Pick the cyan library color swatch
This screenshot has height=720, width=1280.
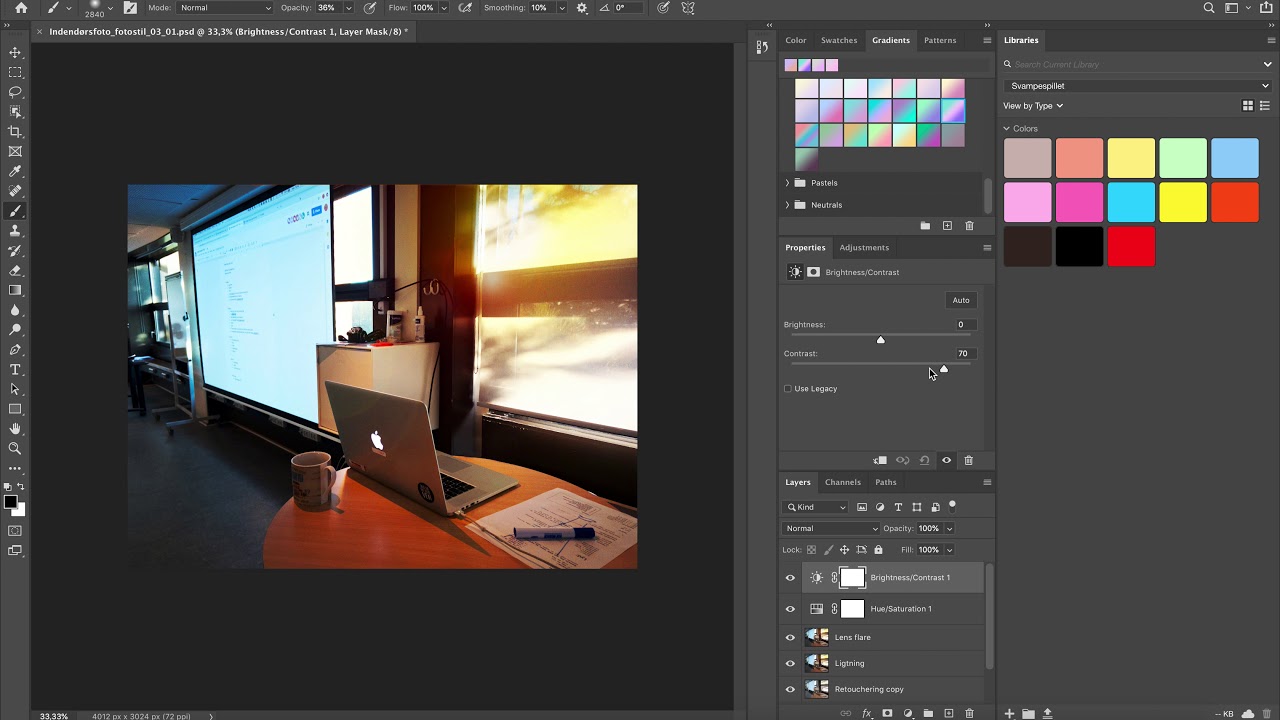(x=1131, y=203)
